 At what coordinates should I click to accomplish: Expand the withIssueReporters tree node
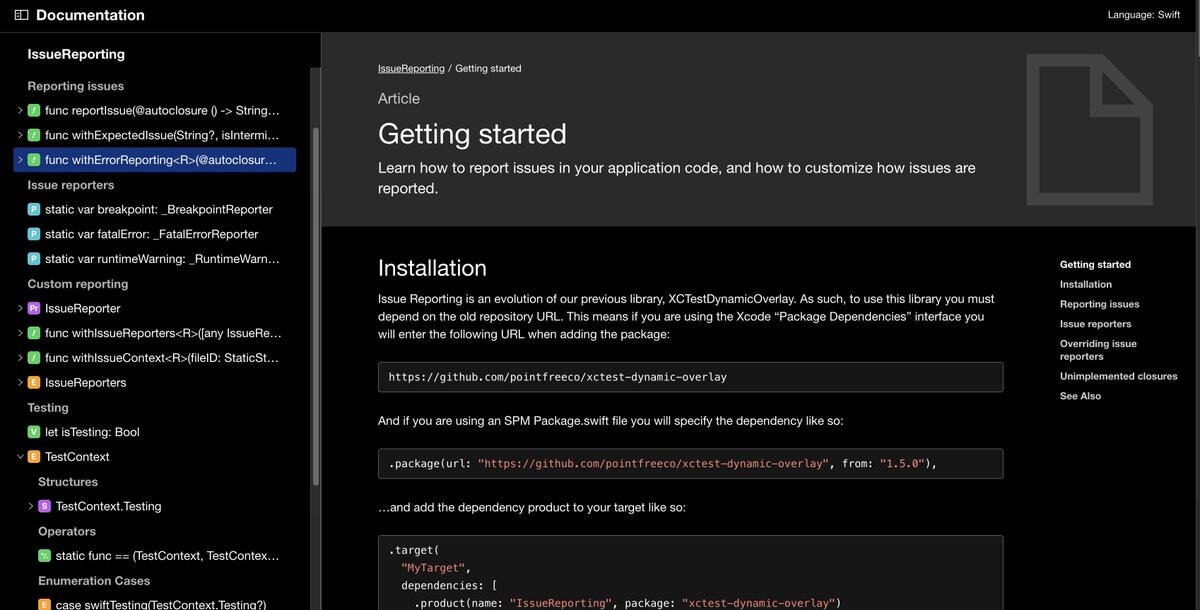tap(20, 333)
